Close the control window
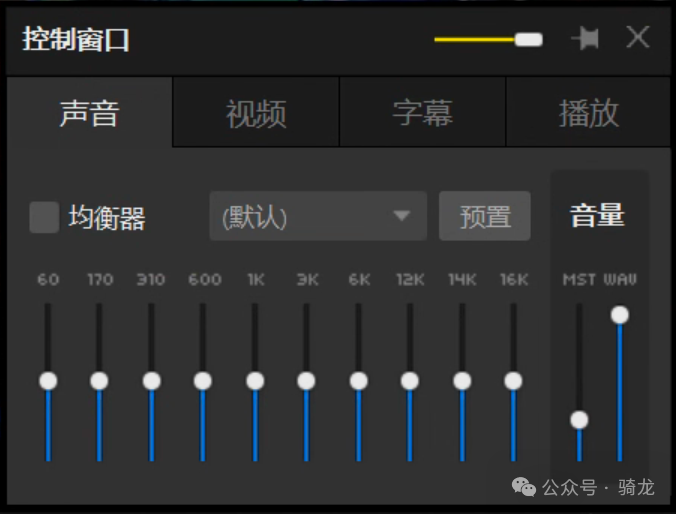The width and height of the screenshot is (676, 514). coord(638,37)
